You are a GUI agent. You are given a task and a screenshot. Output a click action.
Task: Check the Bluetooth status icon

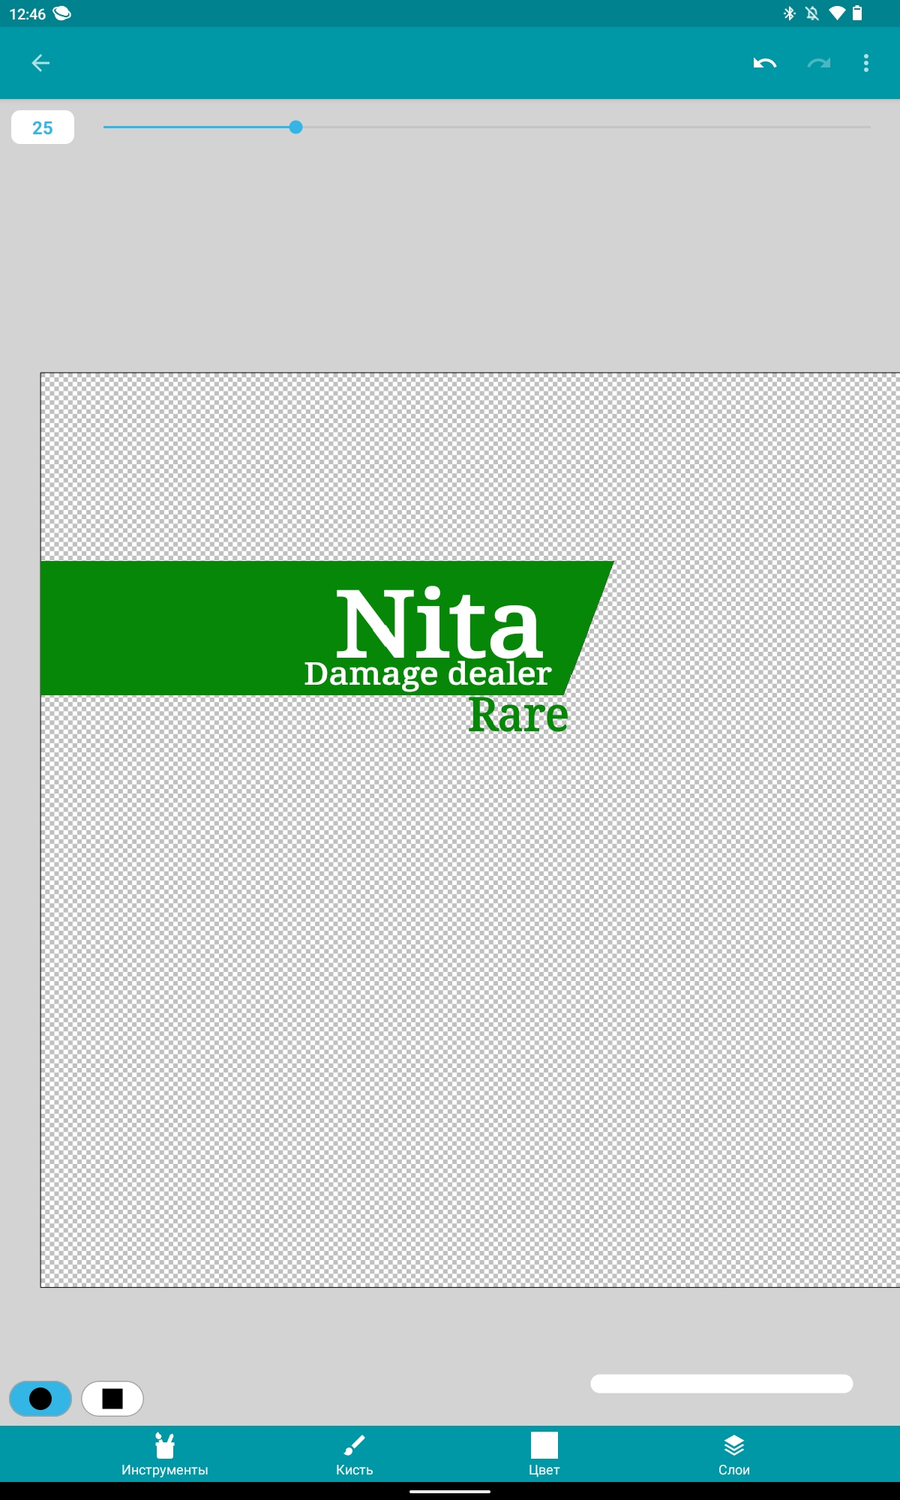789,13
